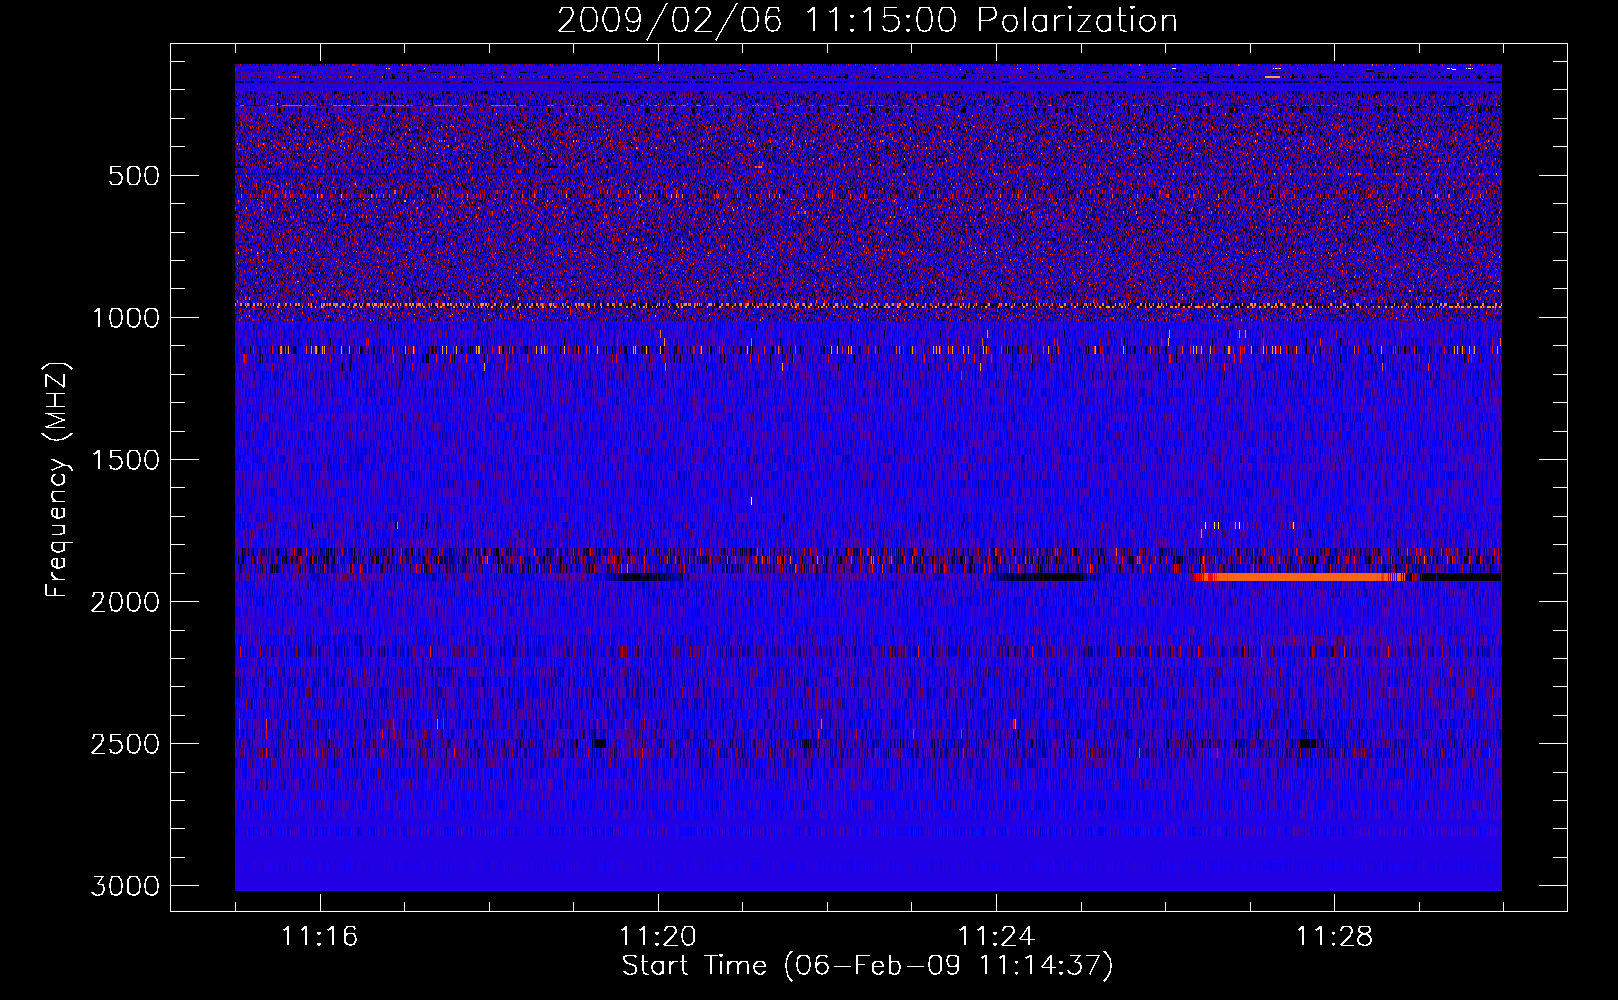Screen dimensions: 1618x1000
Task: Click the 500 frequency tick label
Action: [x=134, y=176]
